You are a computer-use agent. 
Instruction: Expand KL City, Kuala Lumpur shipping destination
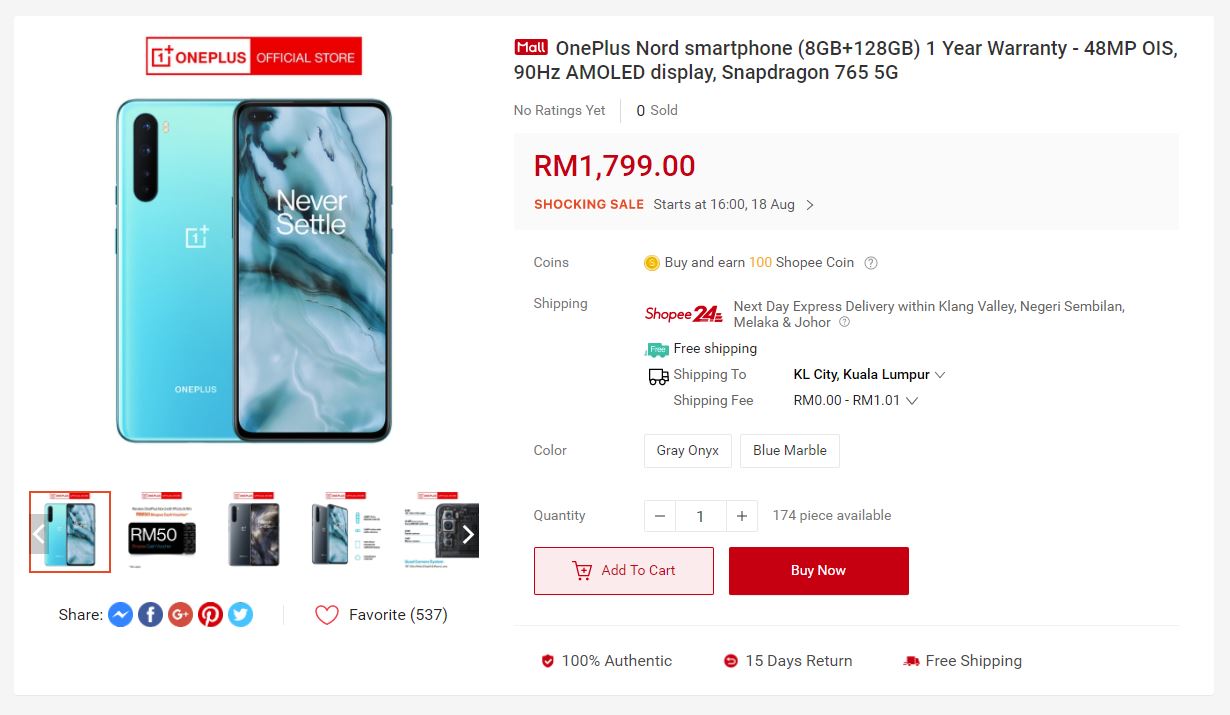tap(869, 374)
